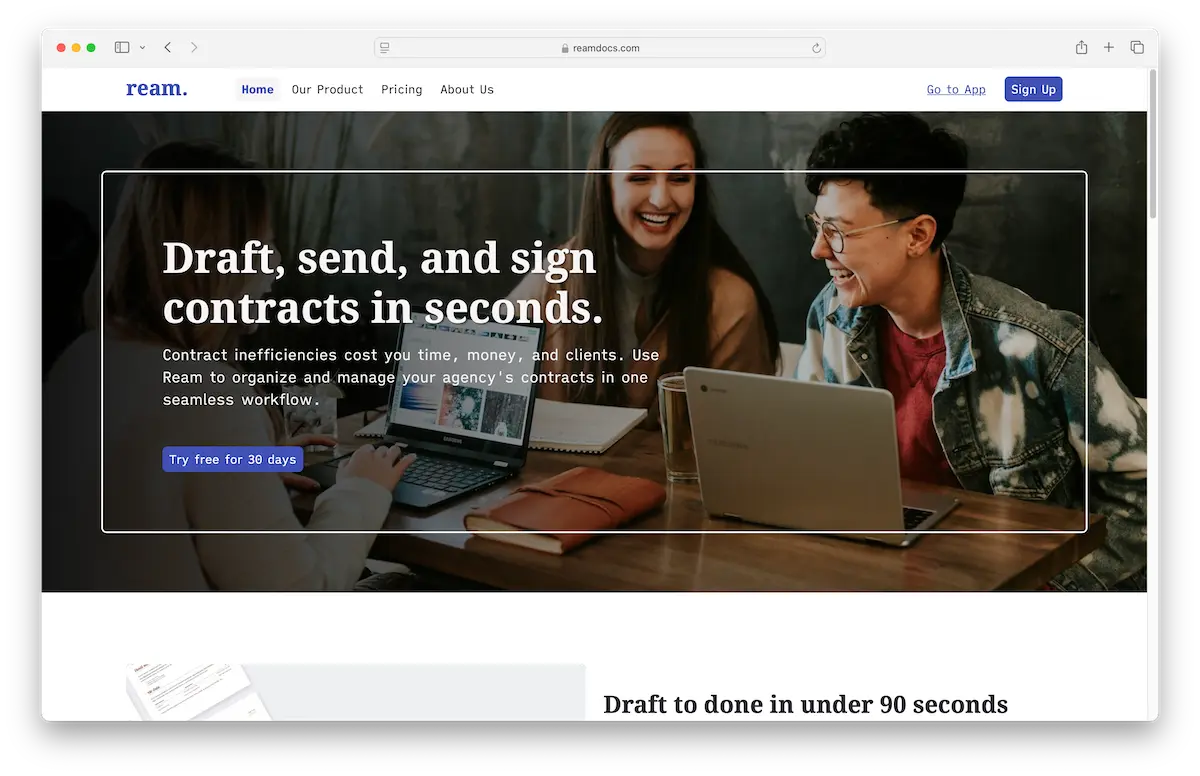Open the Safari sidebar panel icon

(x=122, y=47)
